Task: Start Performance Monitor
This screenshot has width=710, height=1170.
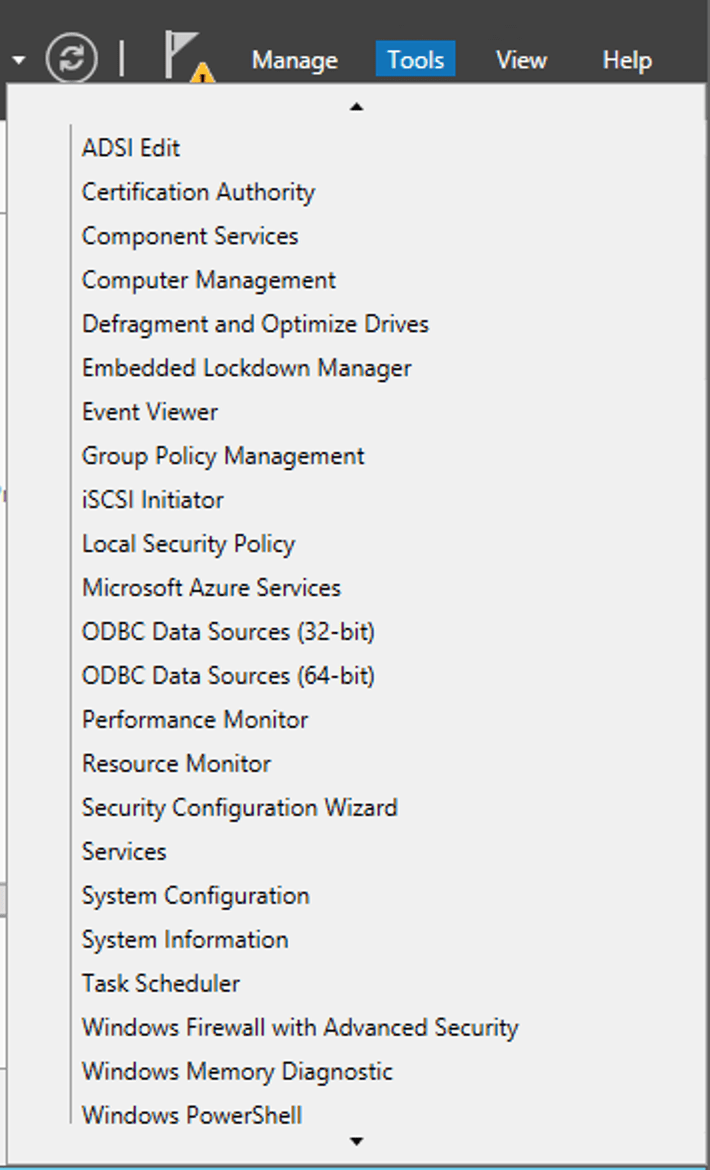Action: pyautogui.click(x=195, y=720)
